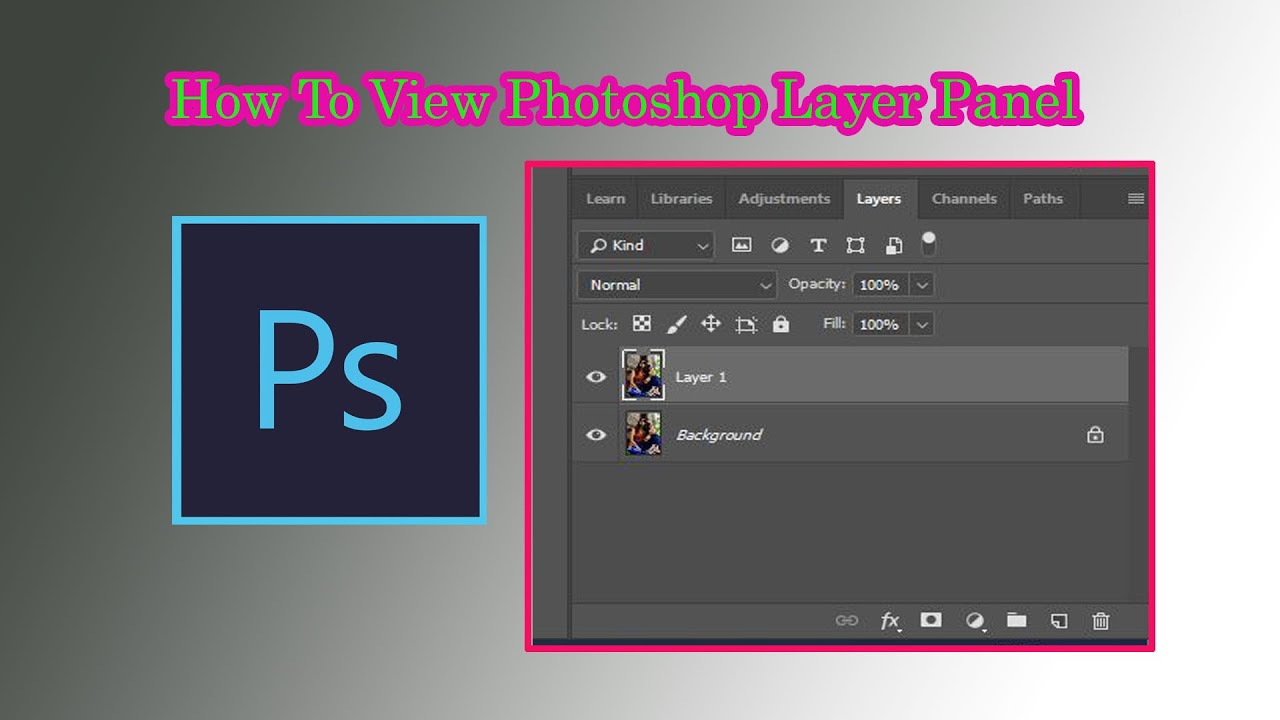The width and height of the screenshot is (1280, 720).
Task: Create a new layer
Action: coord(1059,621)
